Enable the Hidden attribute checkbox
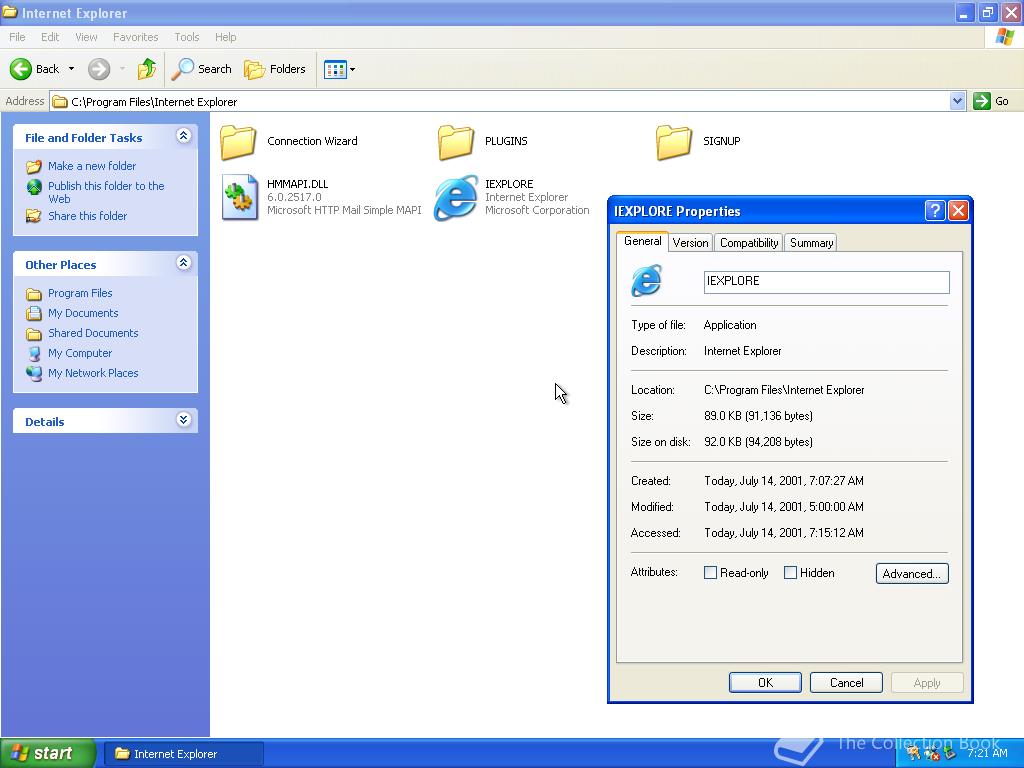This screenshot has width=1024, height=768. point(790,573)
